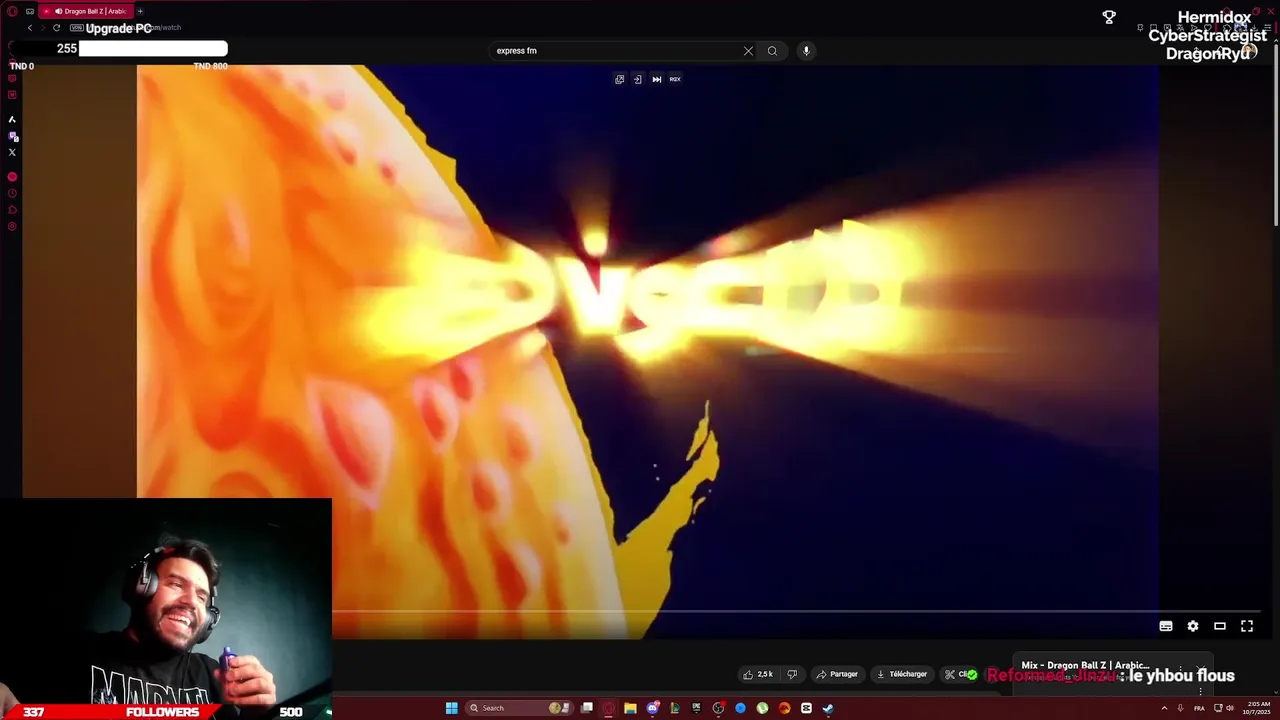This screenshot has height=720, width=1280.
Task: Open a new browser tab
Action: 140,11
